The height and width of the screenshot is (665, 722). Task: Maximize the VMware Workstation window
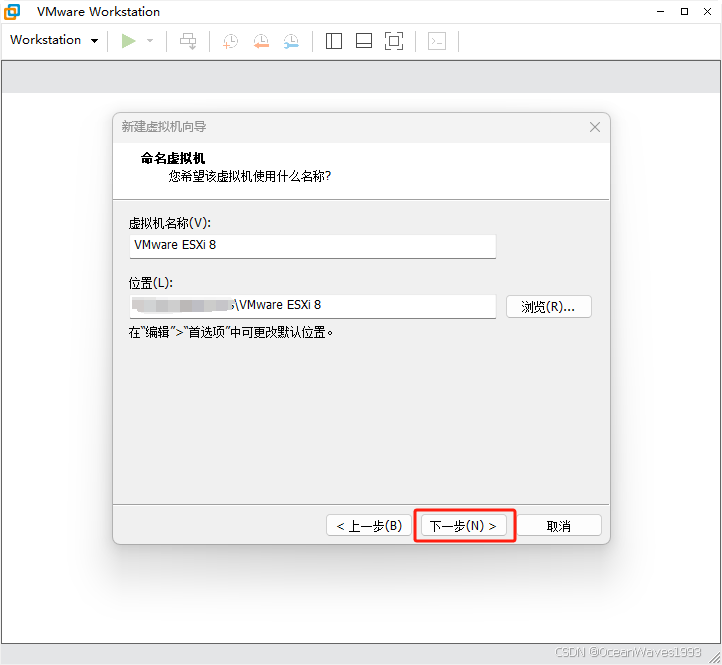point(684,12)
